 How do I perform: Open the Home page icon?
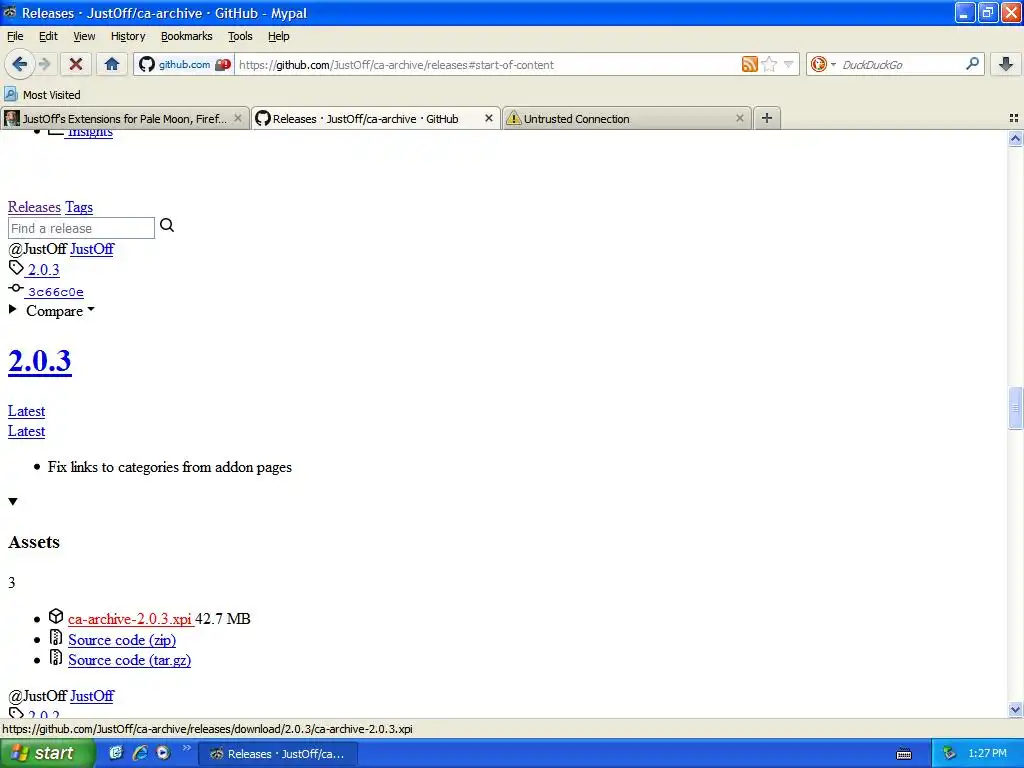click(112, 64)
